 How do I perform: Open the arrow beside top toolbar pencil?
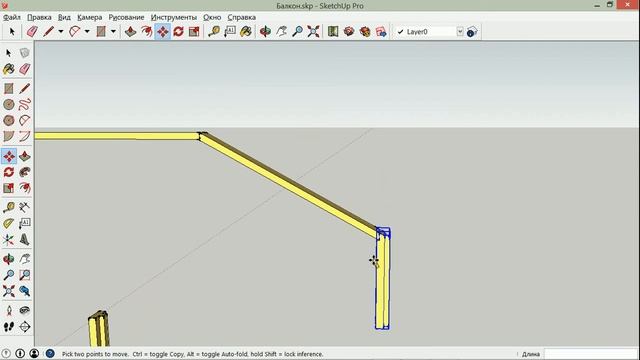60,31
